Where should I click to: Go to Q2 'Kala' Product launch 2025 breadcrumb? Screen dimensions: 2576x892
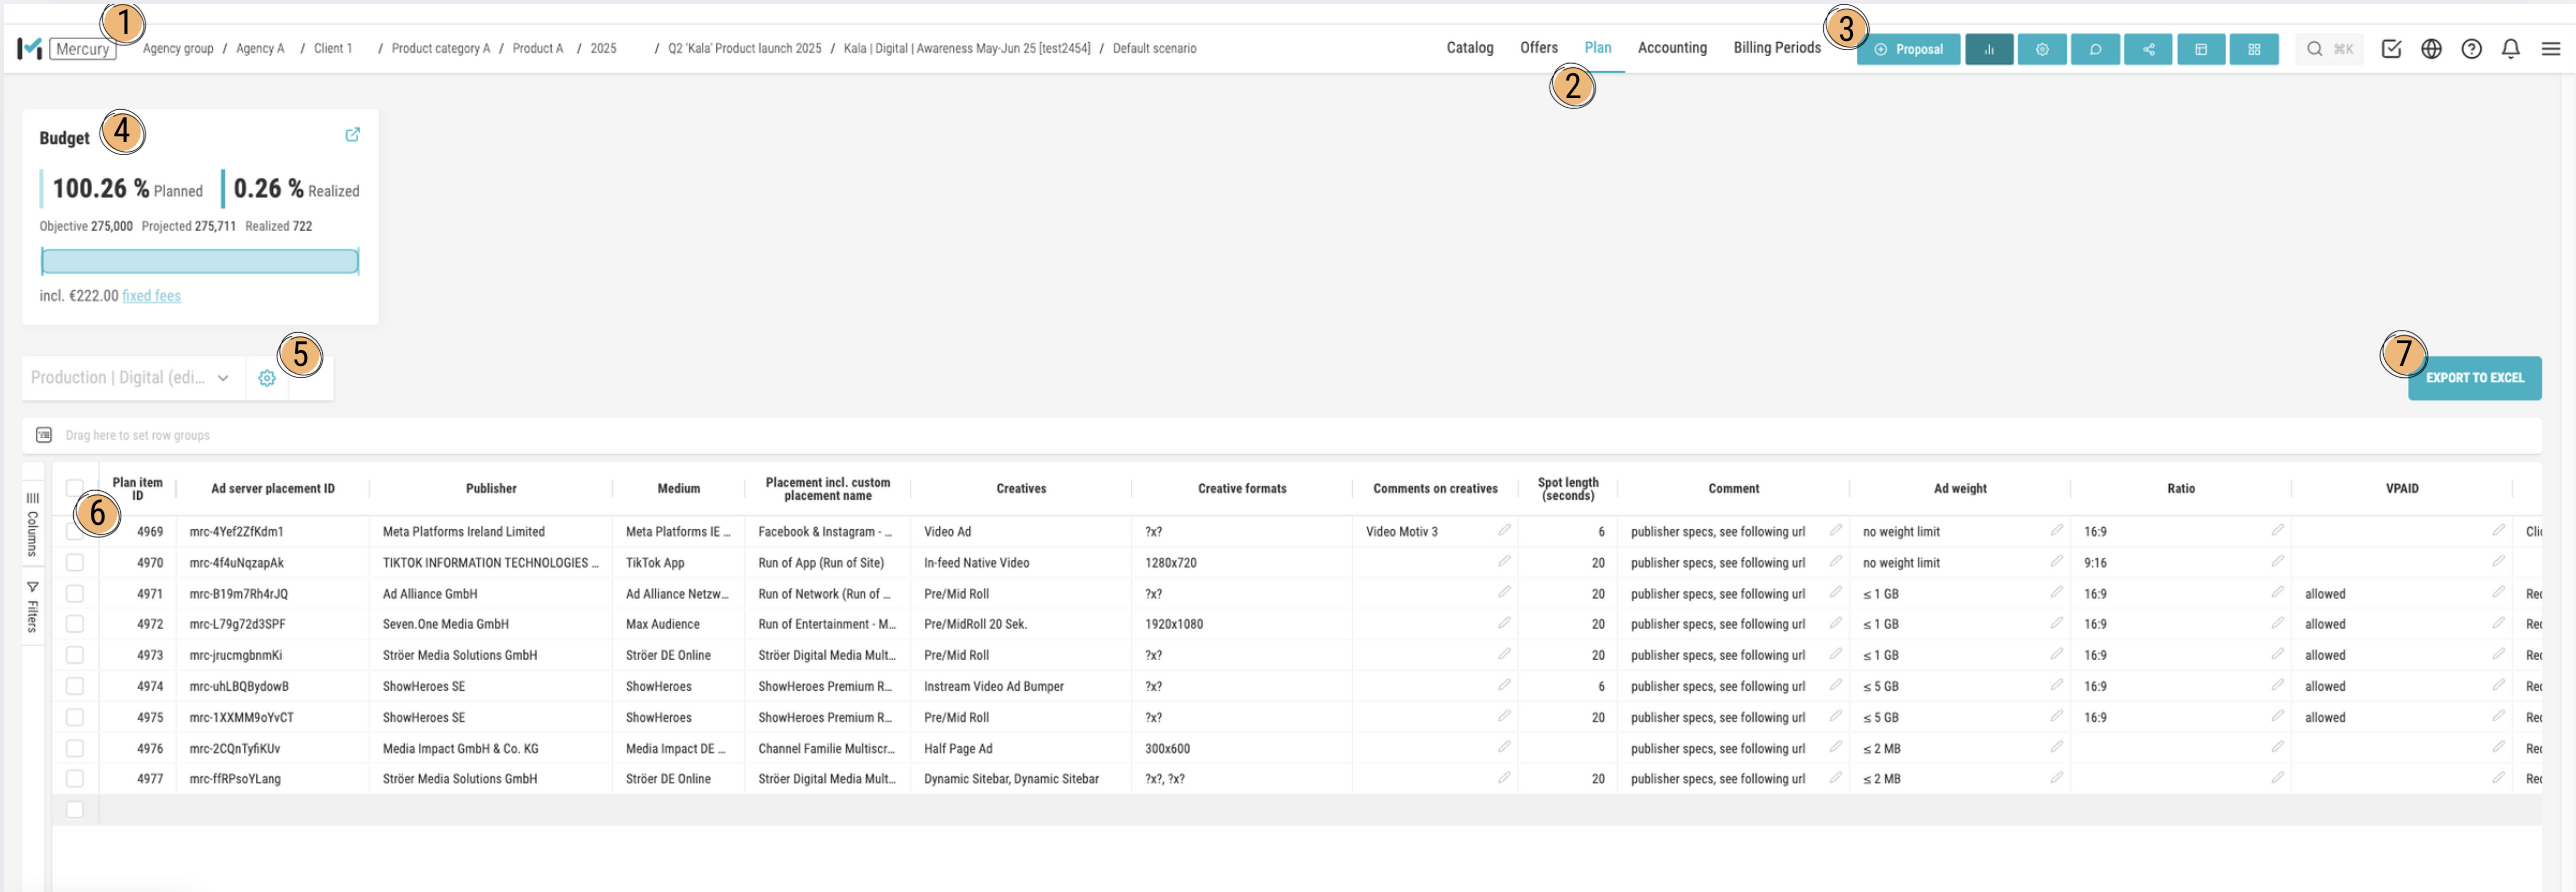[x=744, y=48]
